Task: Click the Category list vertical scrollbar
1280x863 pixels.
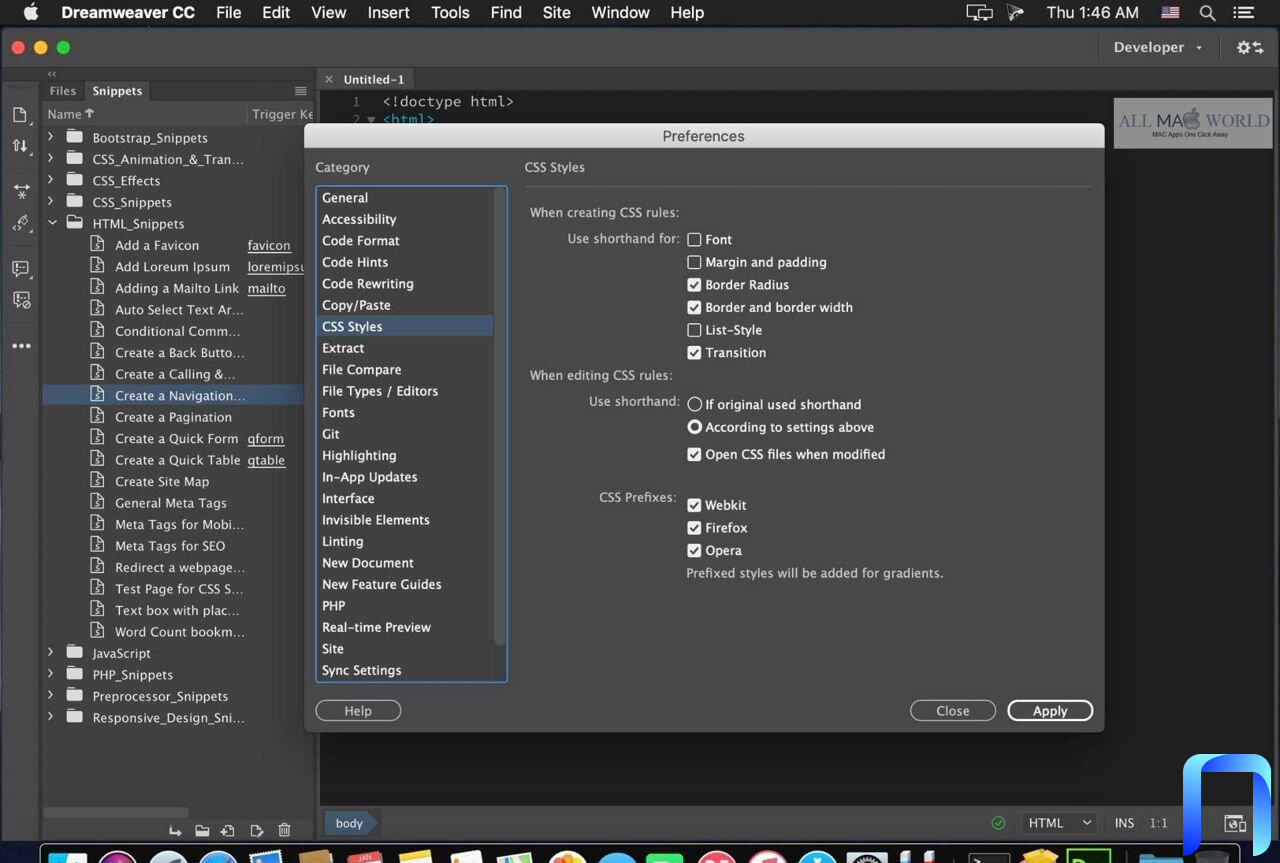Action: [500, 415]
